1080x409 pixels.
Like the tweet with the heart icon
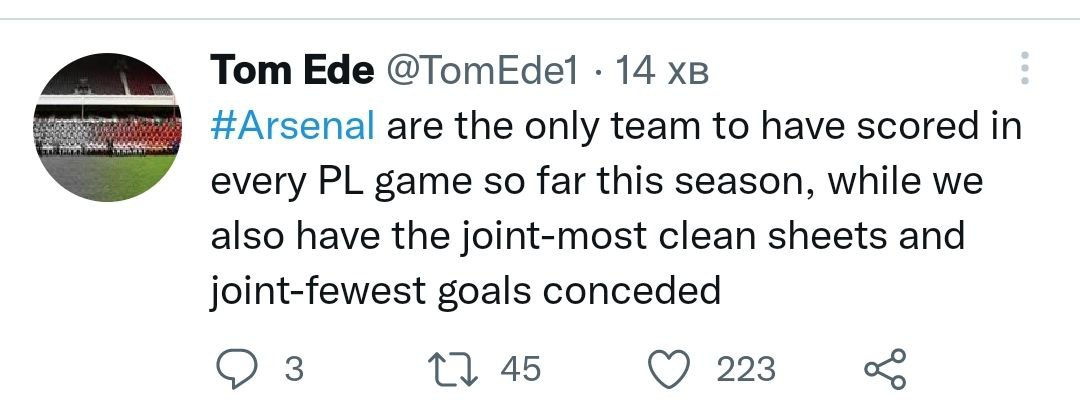[x=669, y=369]
